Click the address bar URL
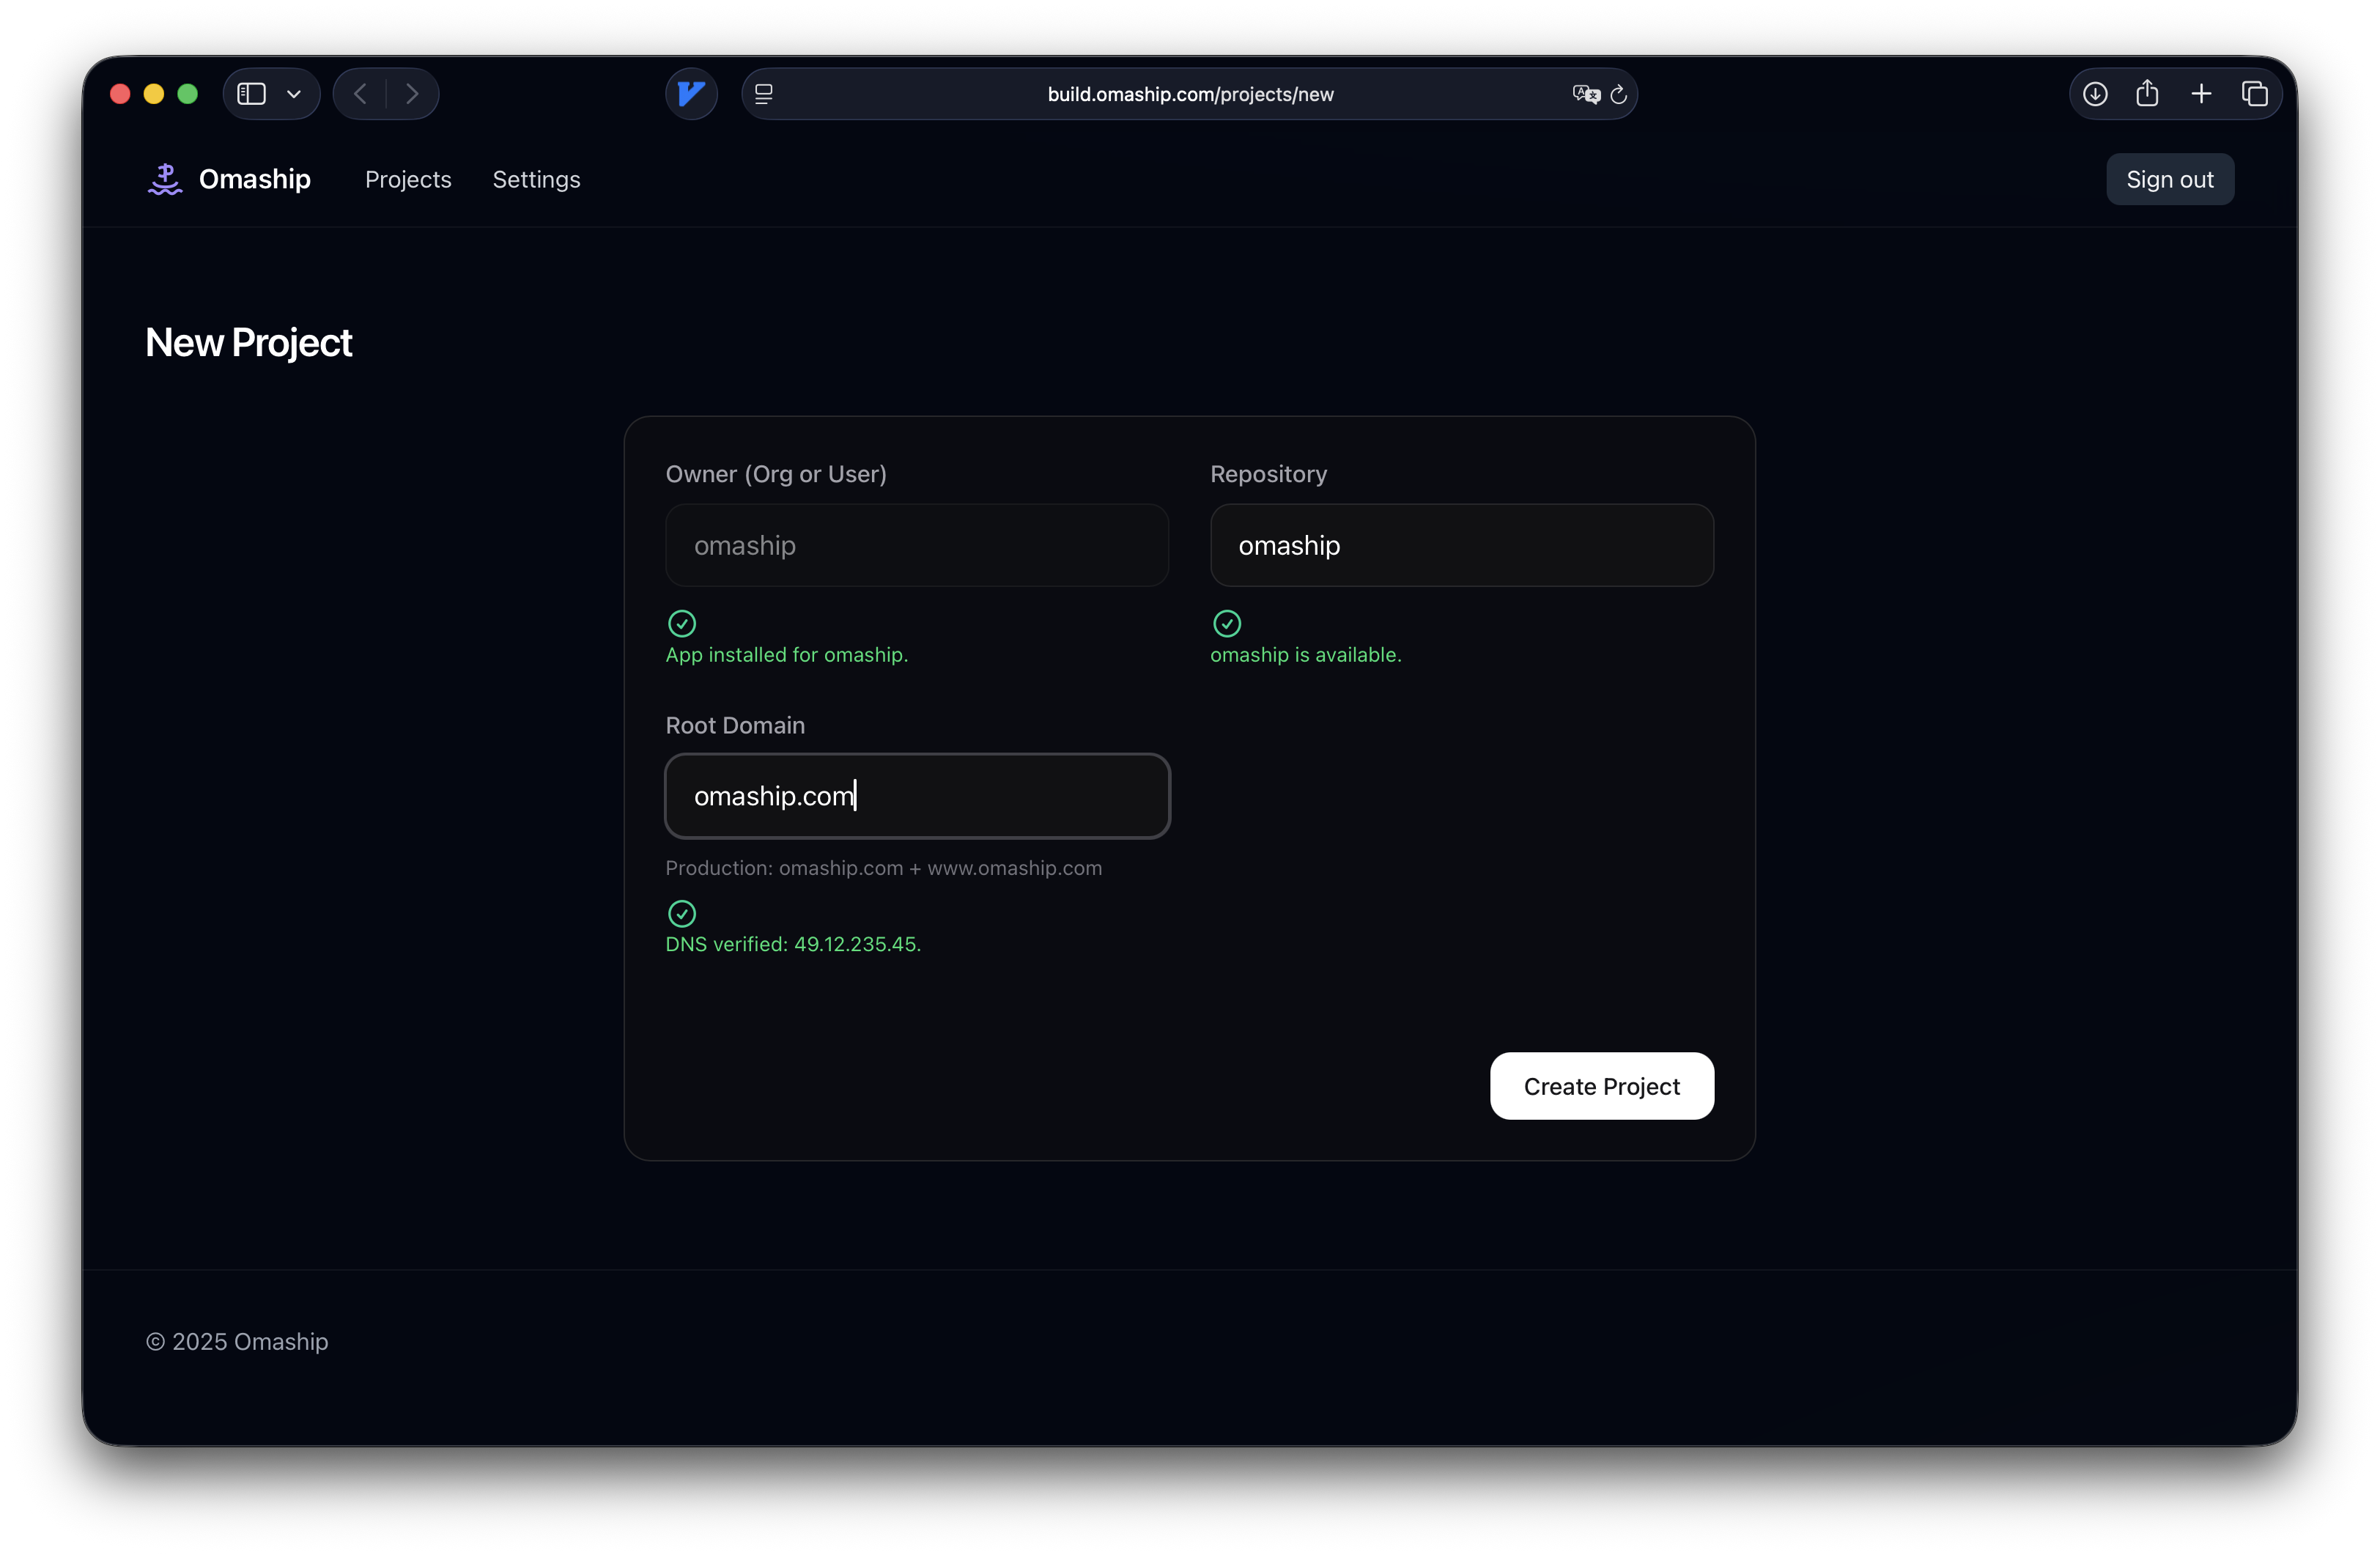 click(1190, 93)
